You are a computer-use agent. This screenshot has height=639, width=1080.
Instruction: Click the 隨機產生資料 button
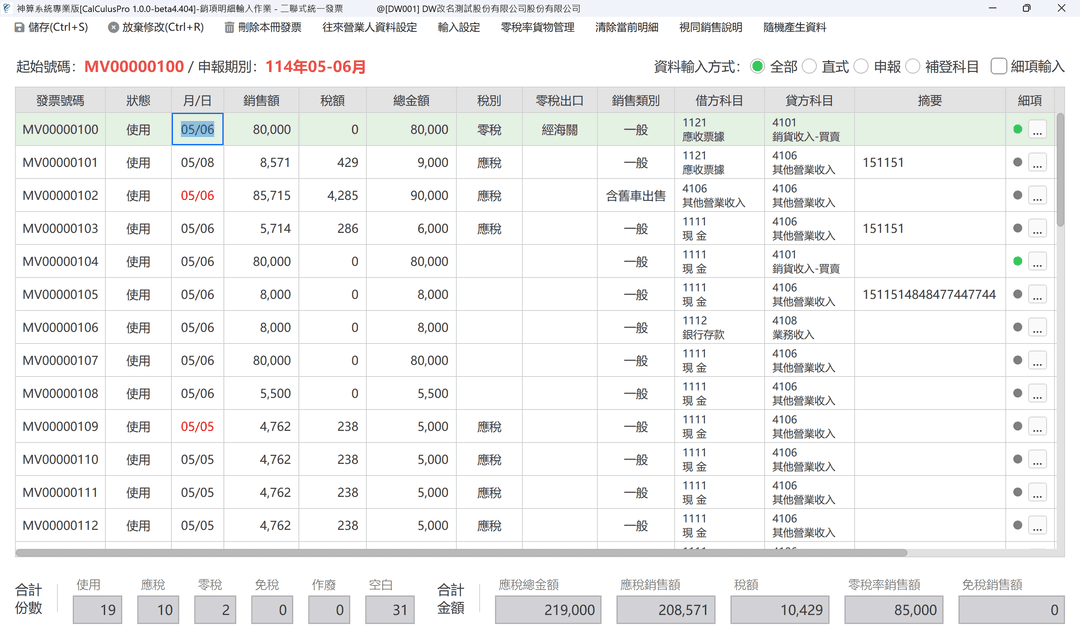click(x=794, y=28)
